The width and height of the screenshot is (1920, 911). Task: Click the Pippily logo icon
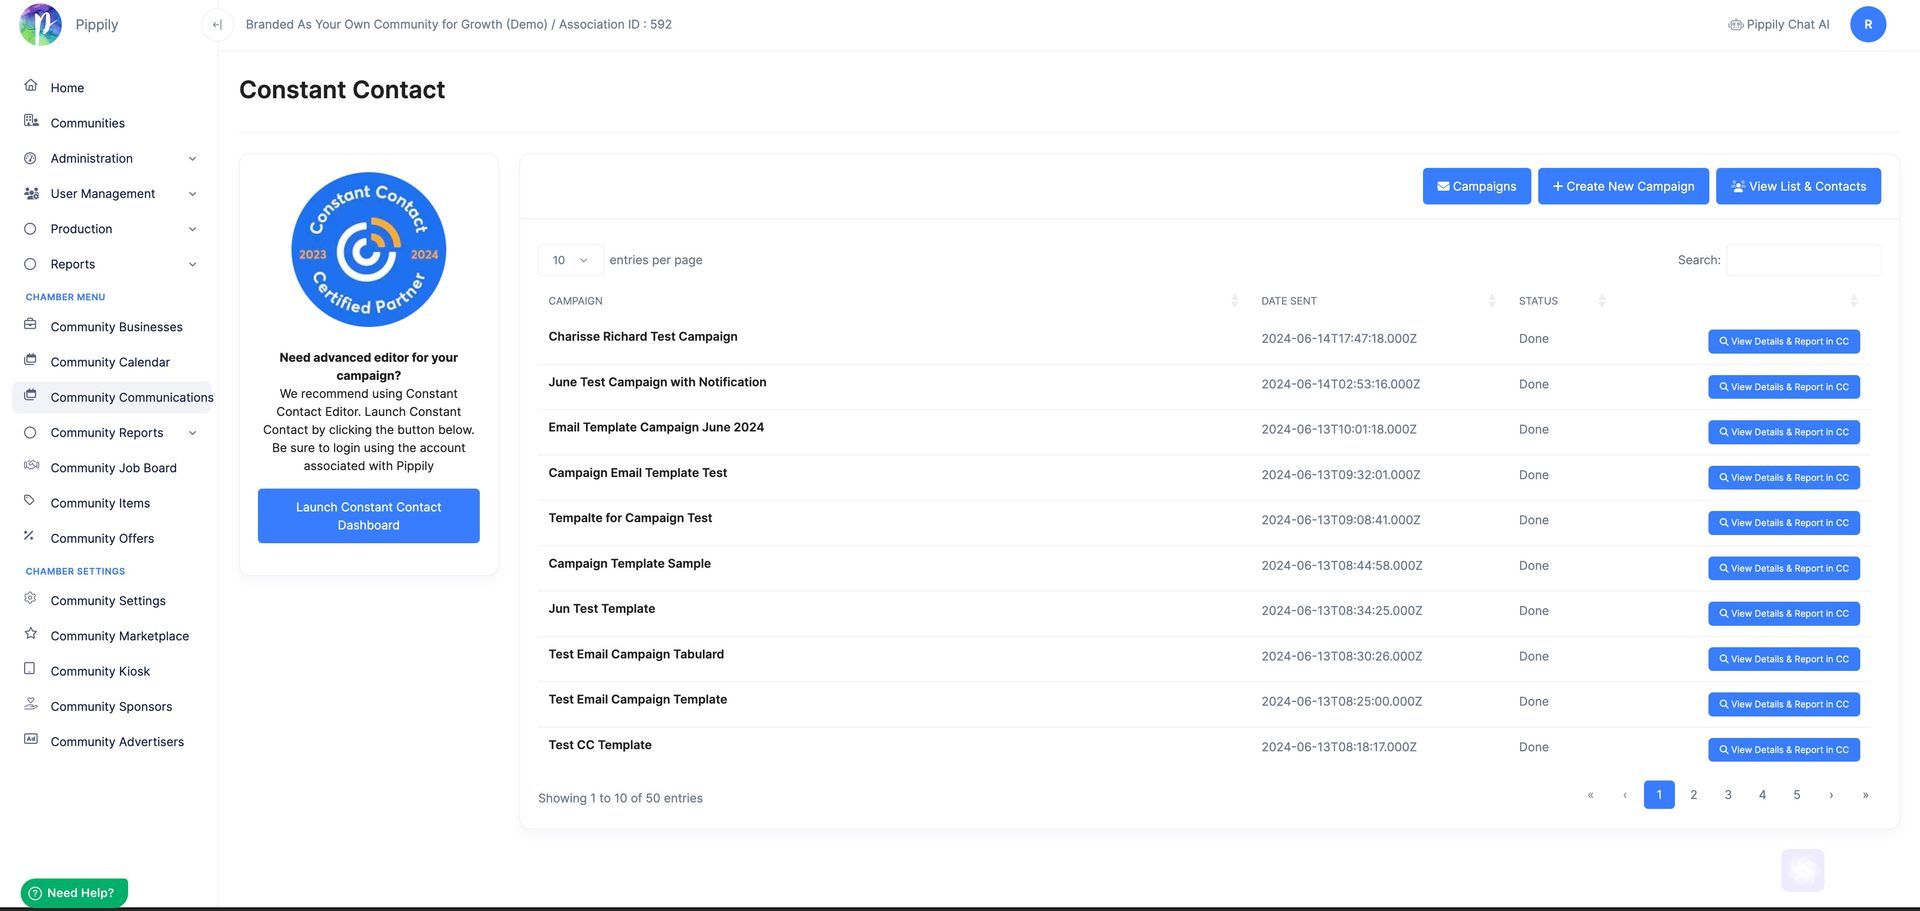[x=40, y=25]
